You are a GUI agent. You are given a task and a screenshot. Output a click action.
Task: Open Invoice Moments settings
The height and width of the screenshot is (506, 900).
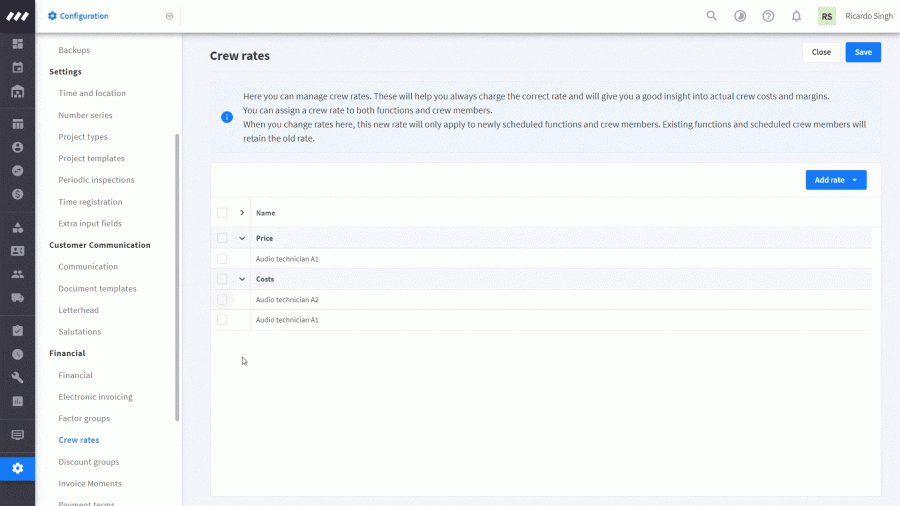click(90, 483)
